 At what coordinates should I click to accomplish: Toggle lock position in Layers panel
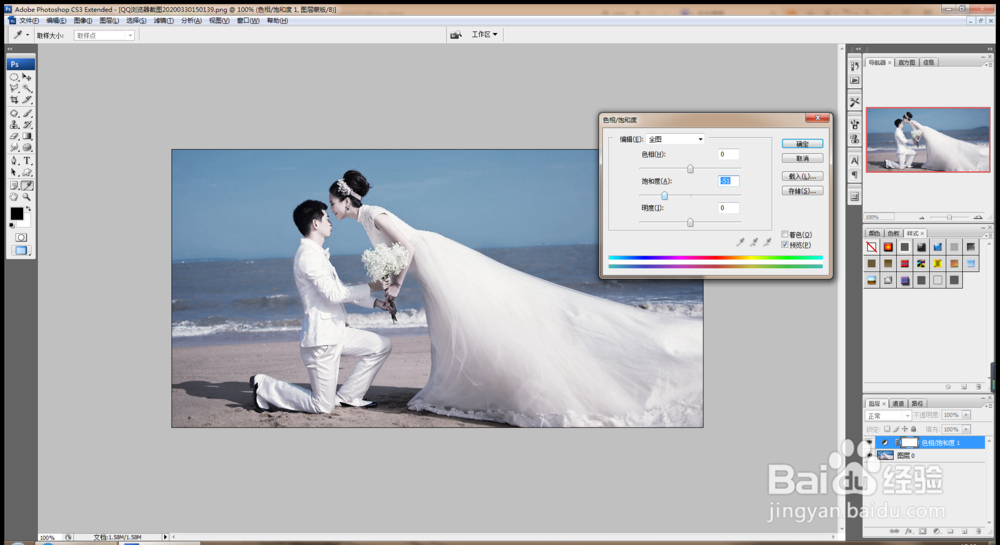tap(905, 429)
